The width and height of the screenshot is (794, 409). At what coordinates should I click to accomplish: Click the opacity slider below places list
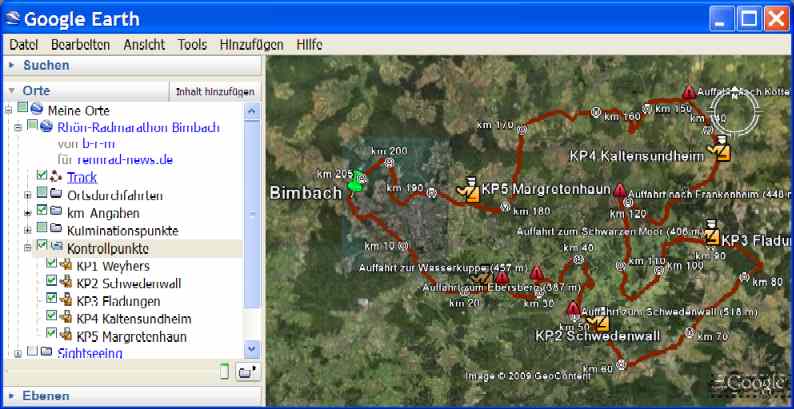(x=224, y=373)
